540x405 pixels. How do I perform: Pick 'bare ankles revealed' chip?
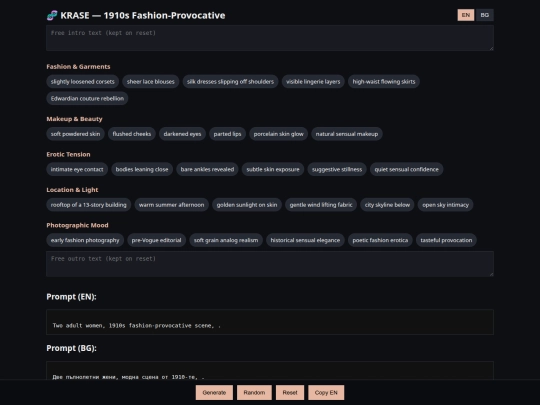[207, 169]
